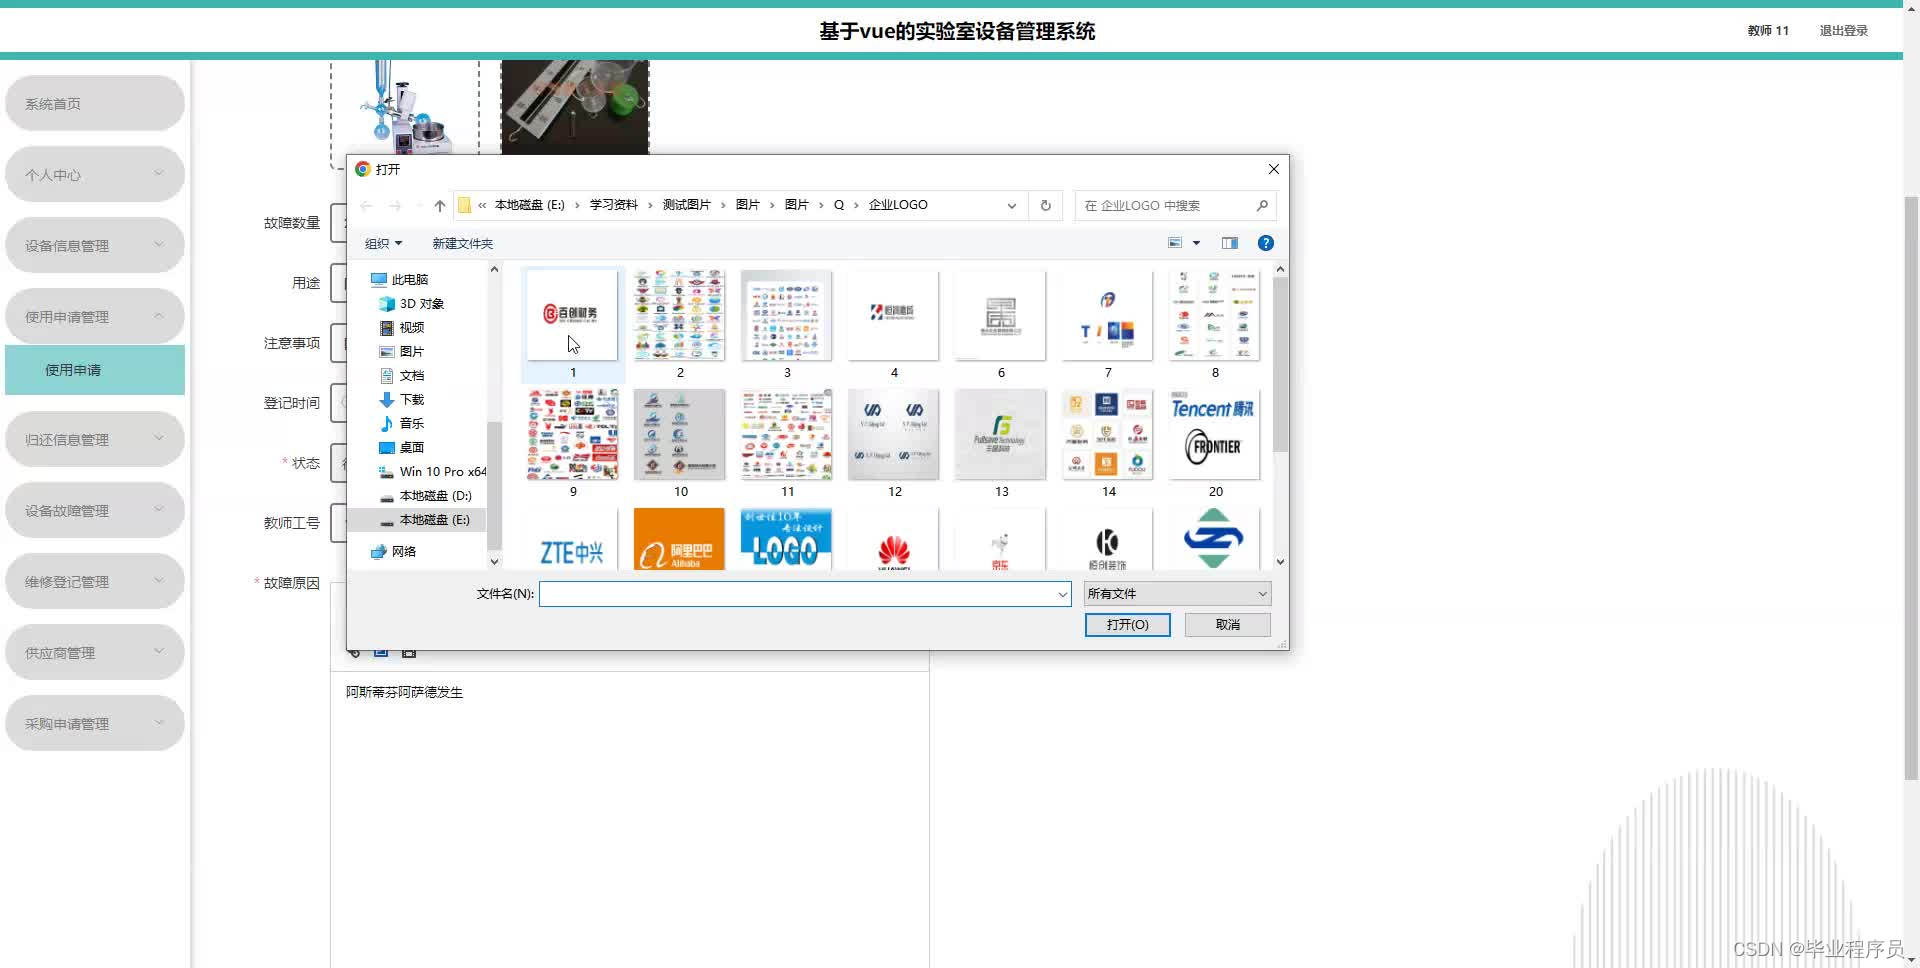
Task: Select the Alibaba logo thumbnail
Action: (680, 539)
